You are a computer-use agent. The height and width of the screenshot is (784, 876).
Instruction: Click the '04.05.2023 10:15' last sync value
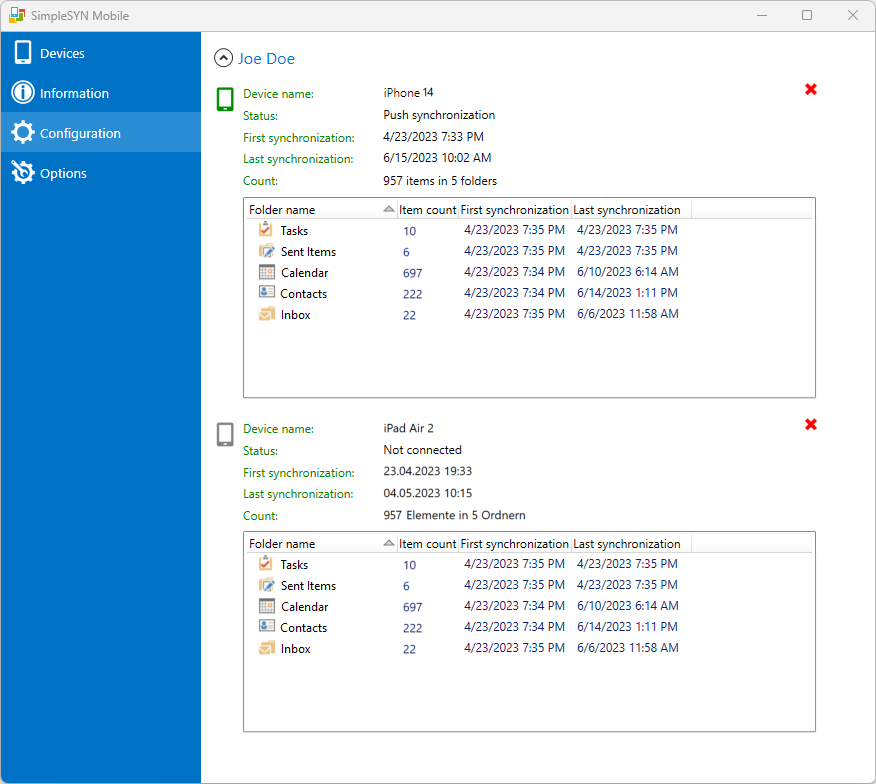[x=427, y=493]
